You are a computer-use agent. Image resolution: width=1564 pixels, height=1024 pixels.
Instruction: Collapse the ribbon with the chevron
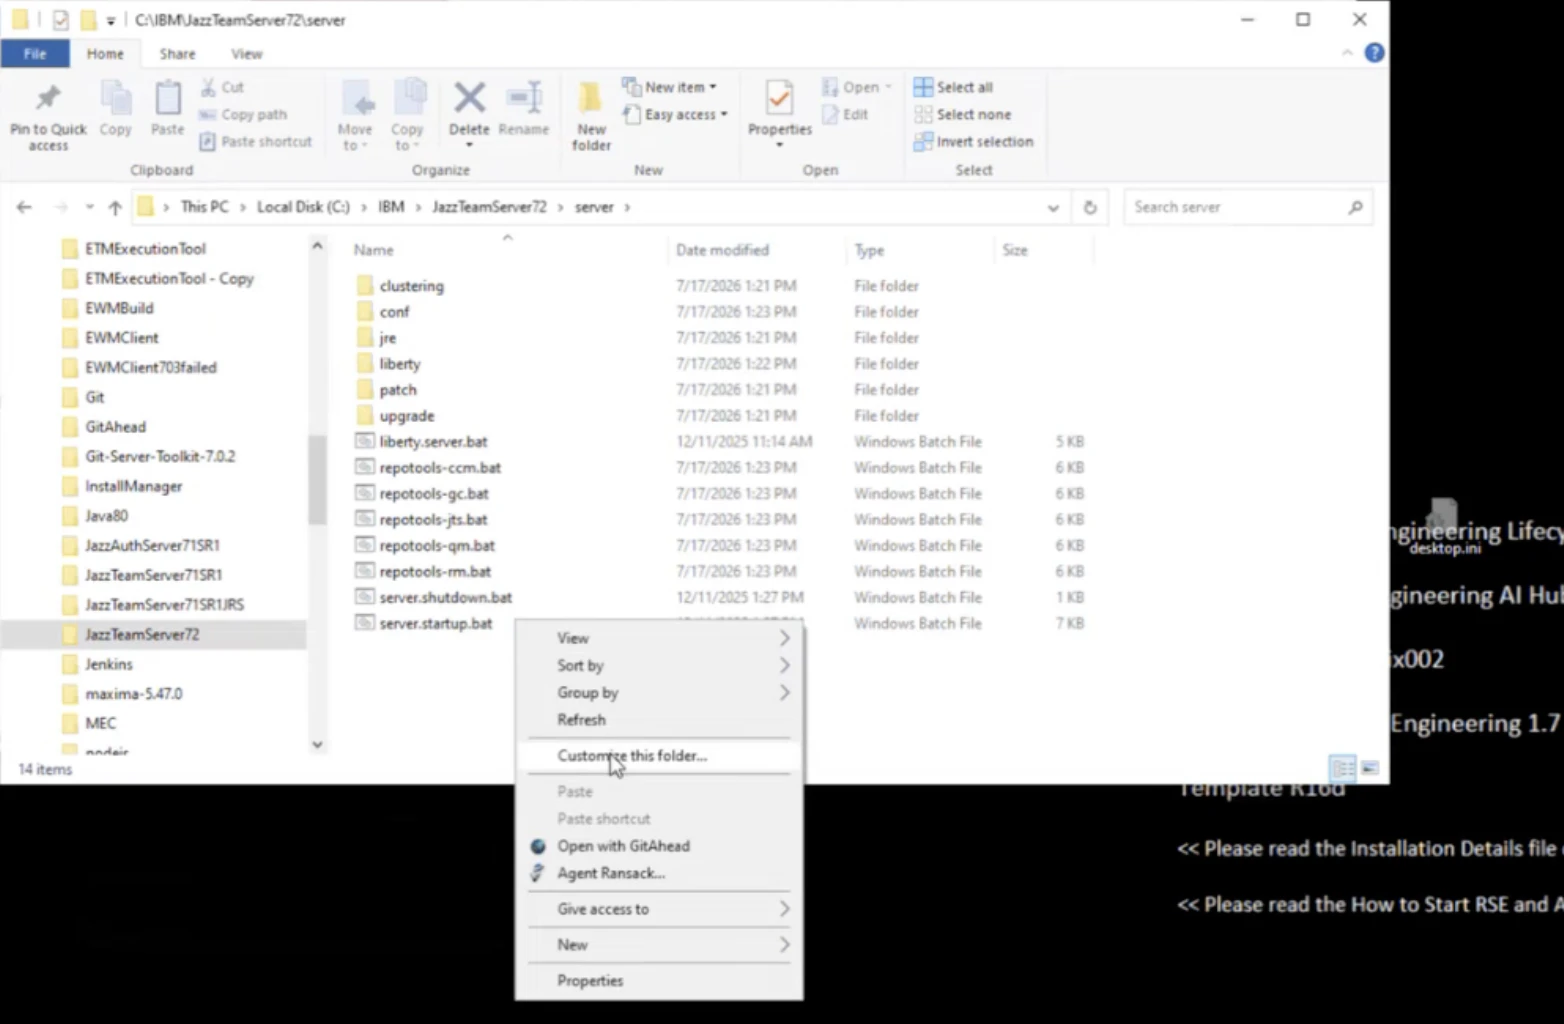pos(1346,53)
